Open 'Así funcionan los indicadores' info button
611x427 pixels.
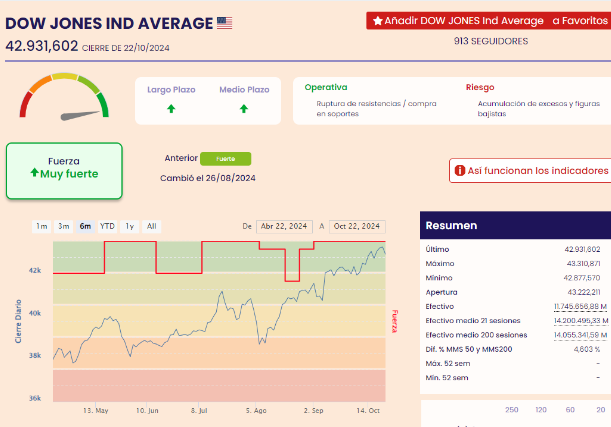click(530, 171)
